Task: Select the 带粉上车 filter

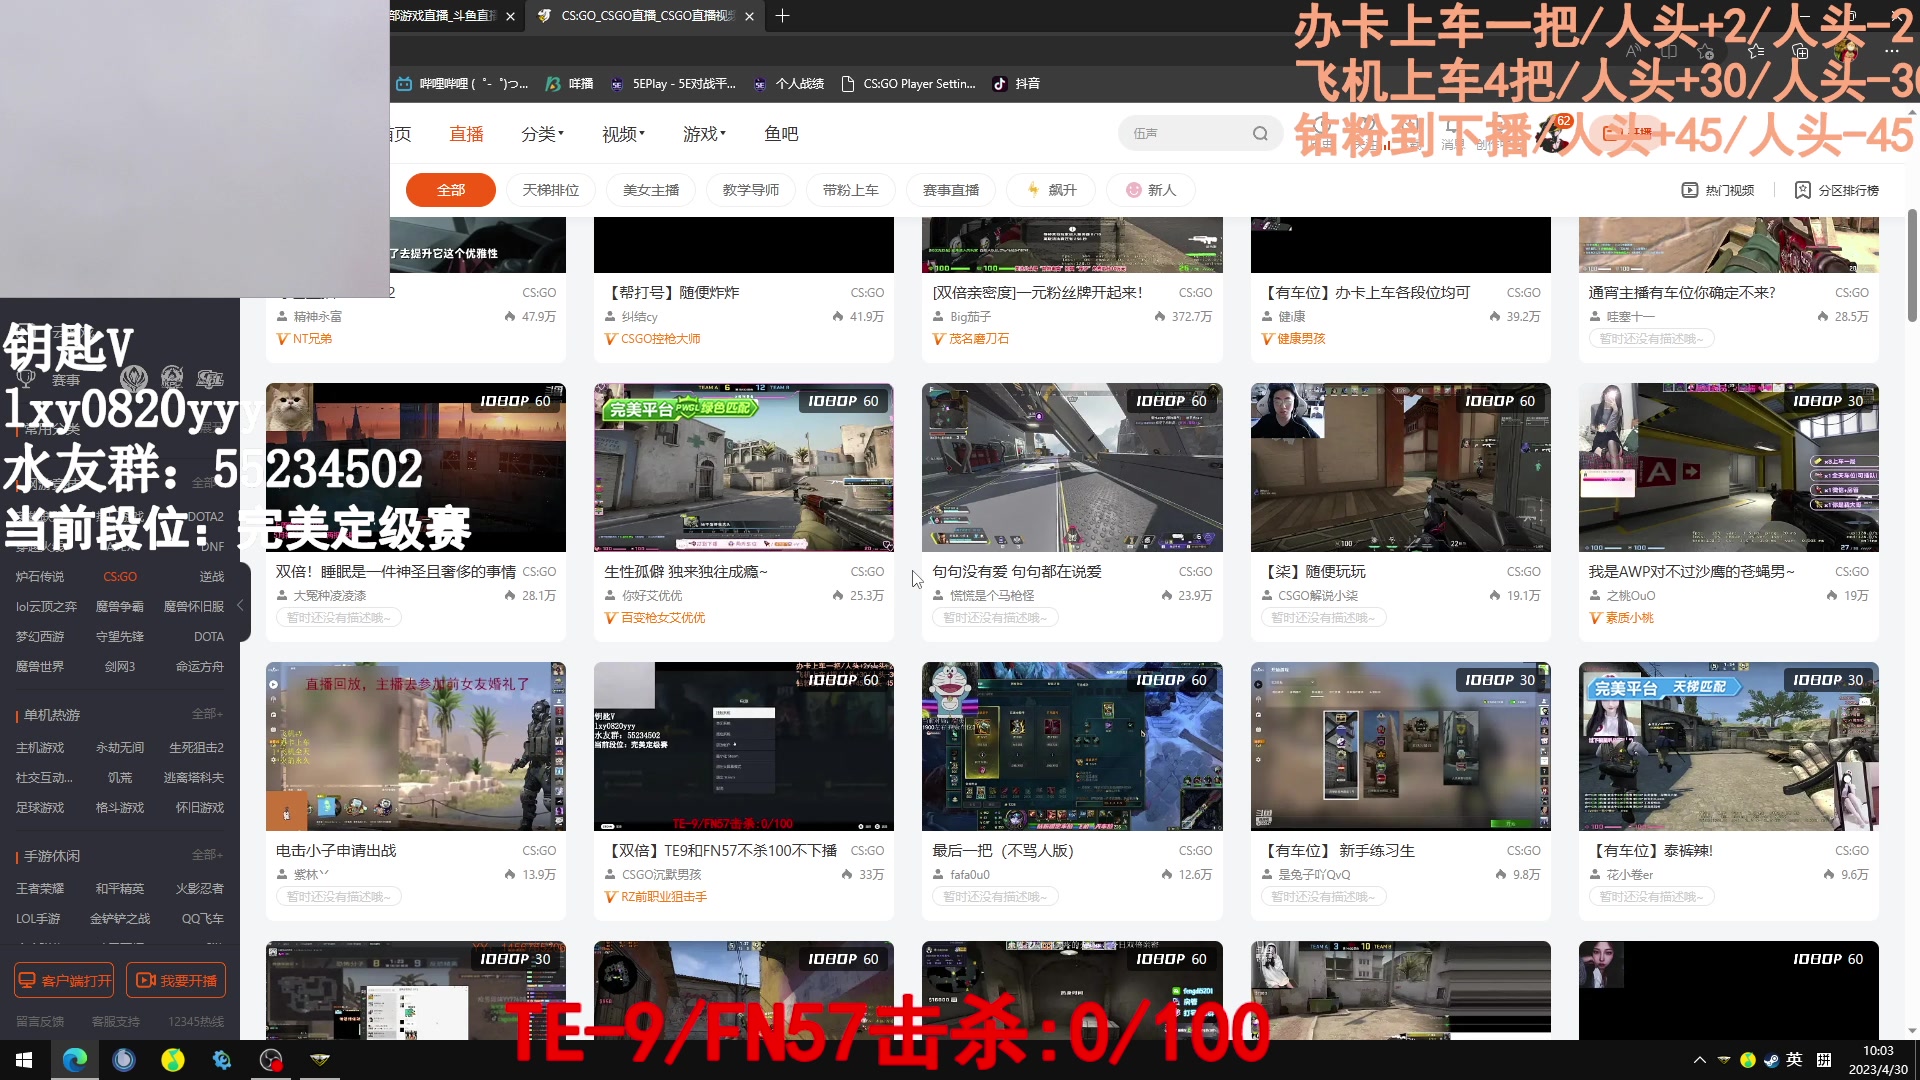Action: 851,190
